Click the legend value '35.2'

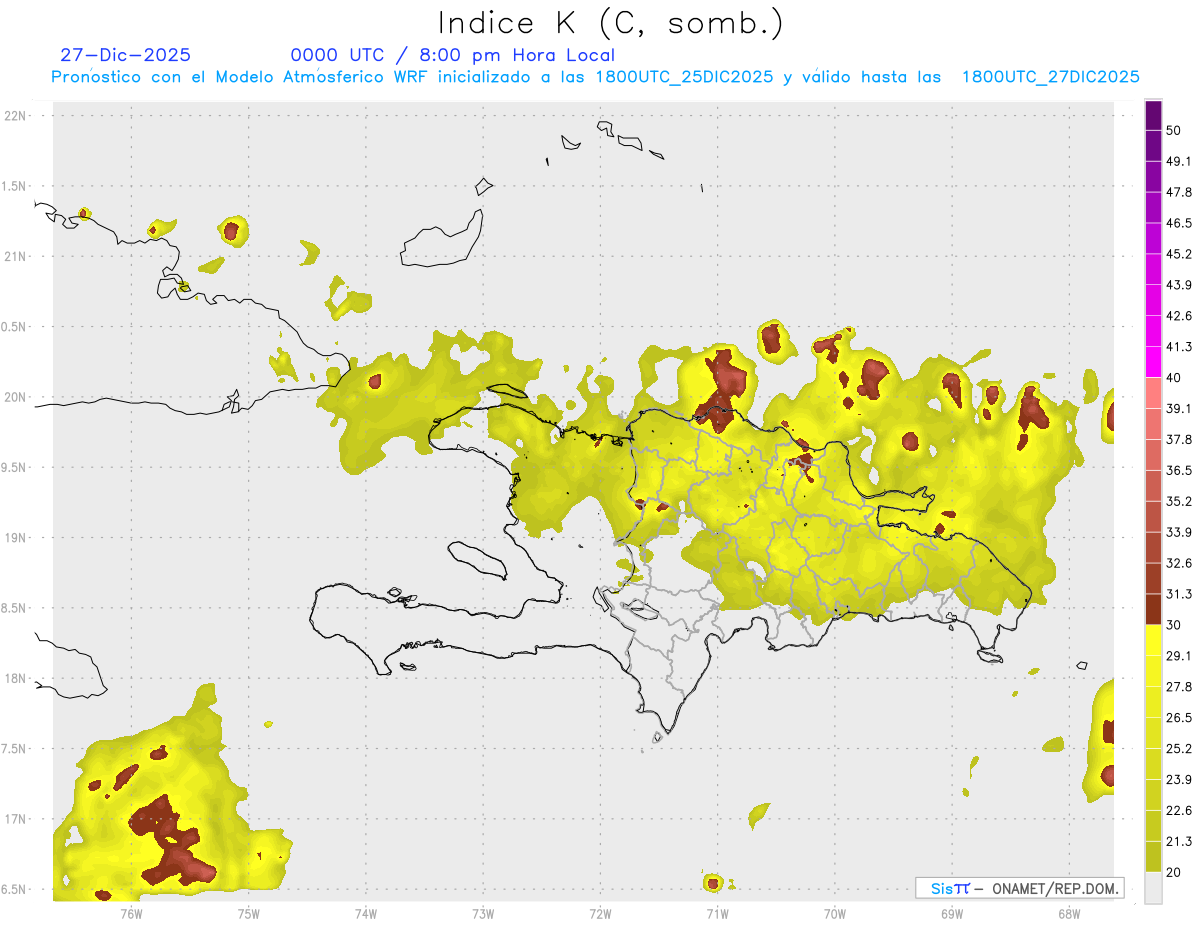pyautogui.click(x=1178, y=501)
